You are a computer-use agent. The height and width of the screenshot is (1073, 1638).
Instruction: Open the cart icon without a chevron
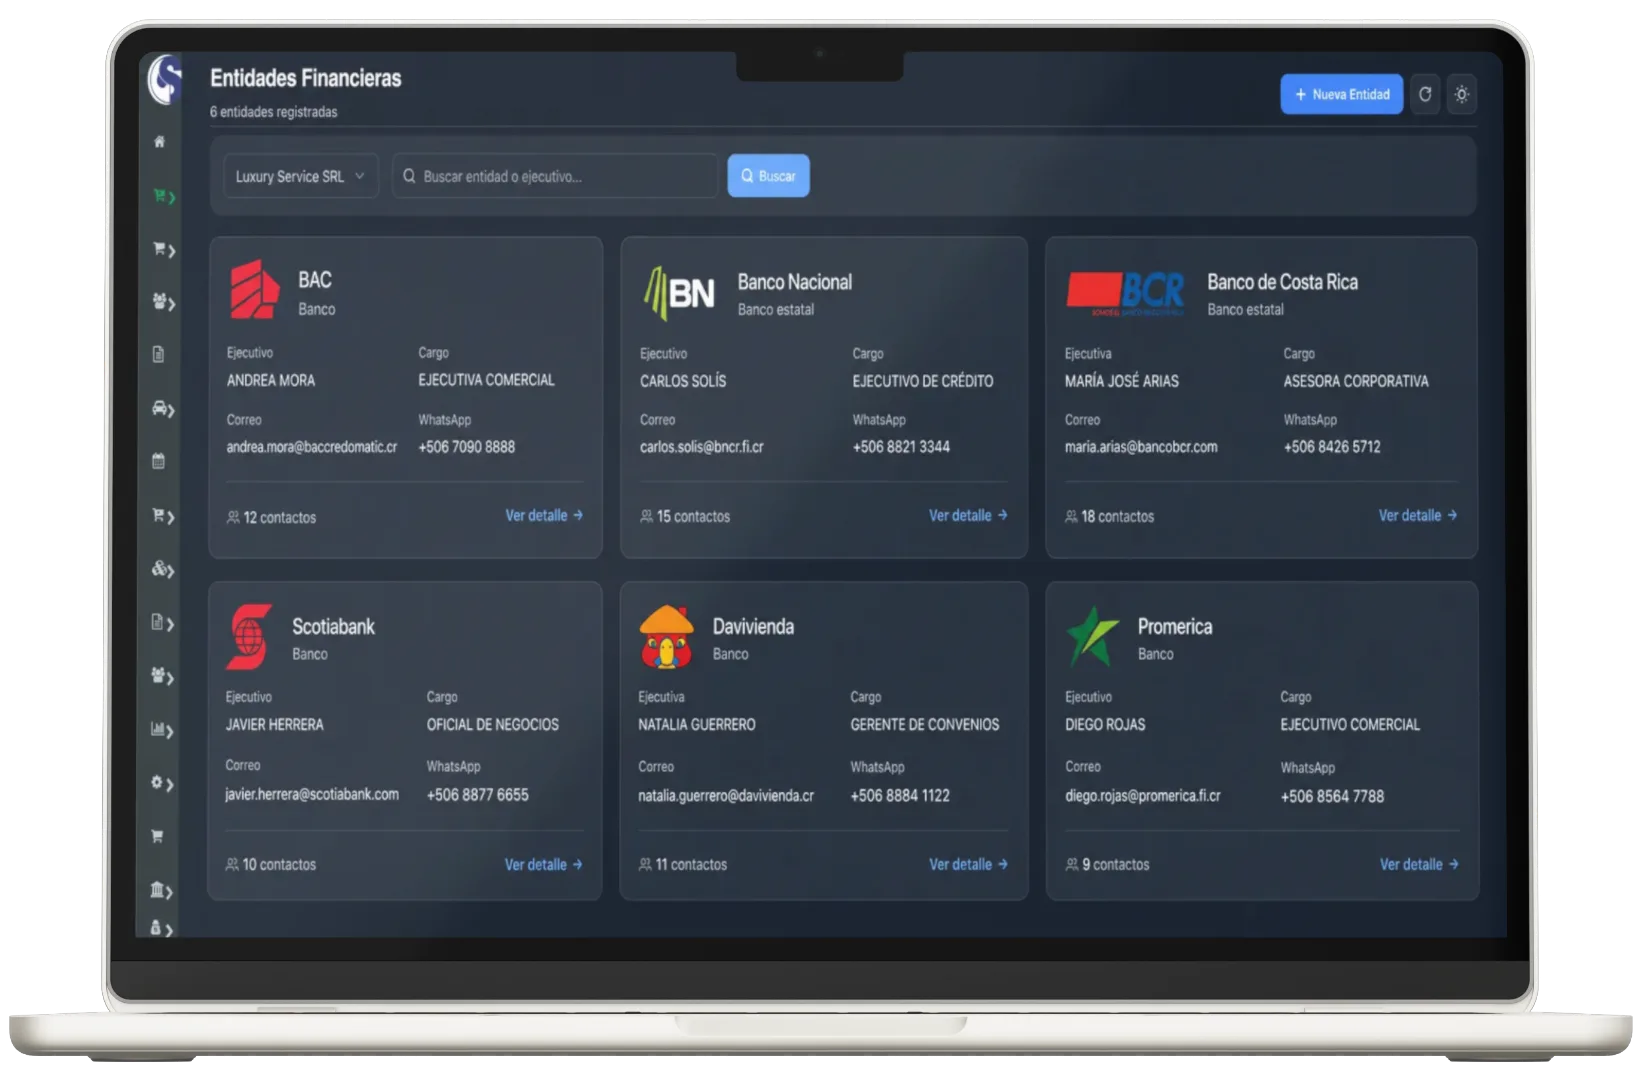click(x=157, y=836)
